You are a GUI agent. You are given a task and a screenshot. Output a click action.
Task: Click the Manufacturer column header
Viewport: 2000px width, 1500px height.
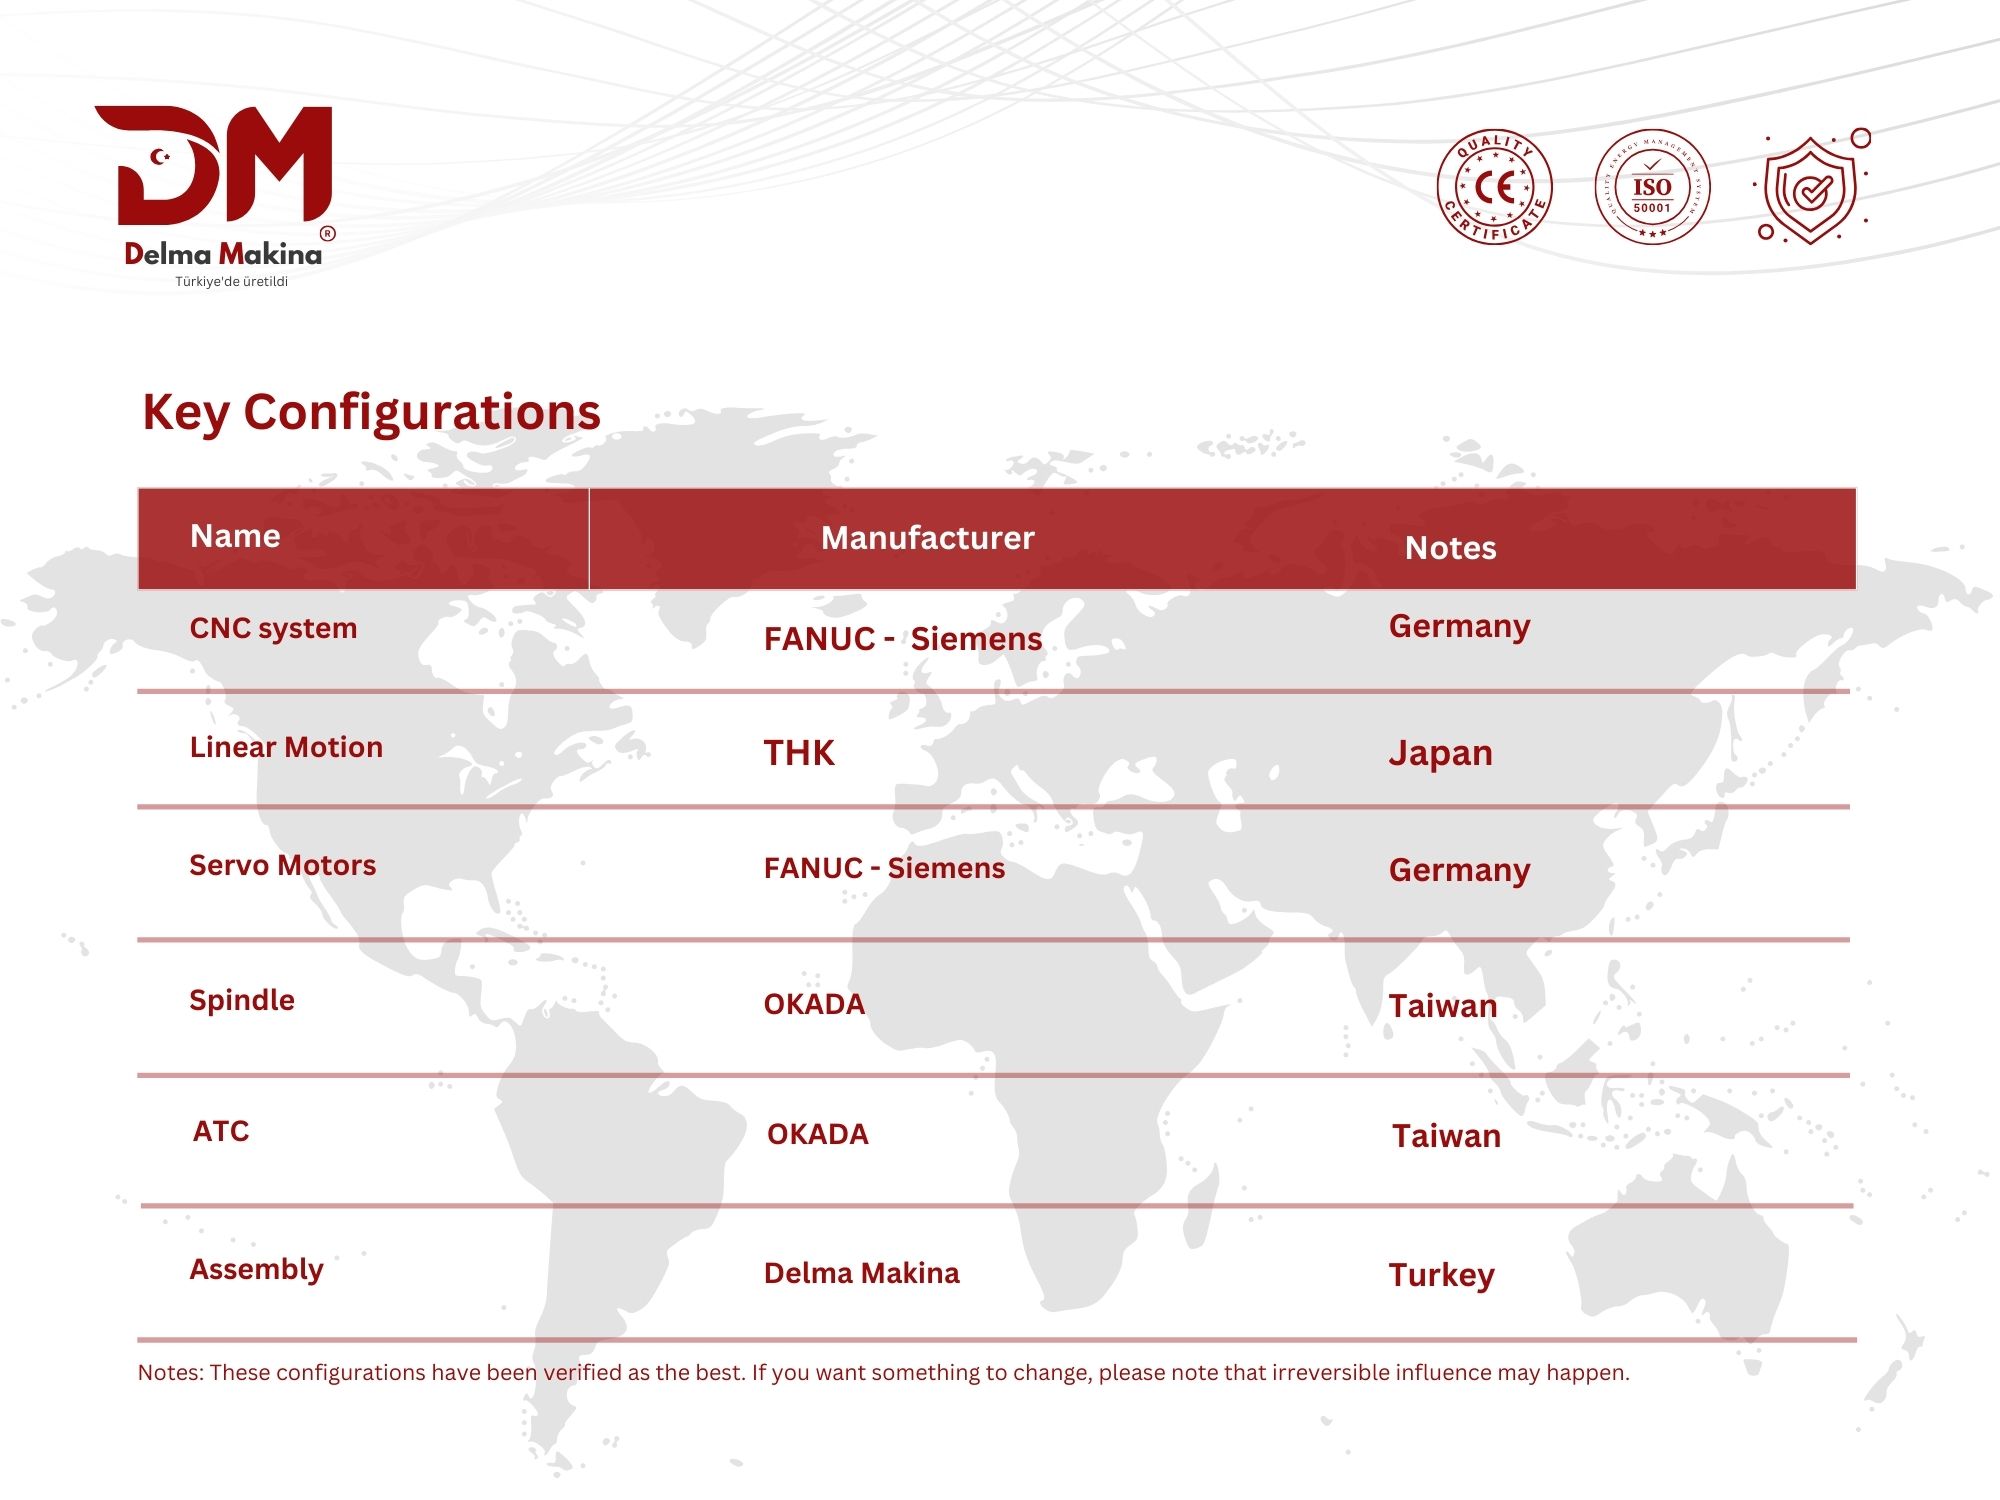tap(927, 538)
